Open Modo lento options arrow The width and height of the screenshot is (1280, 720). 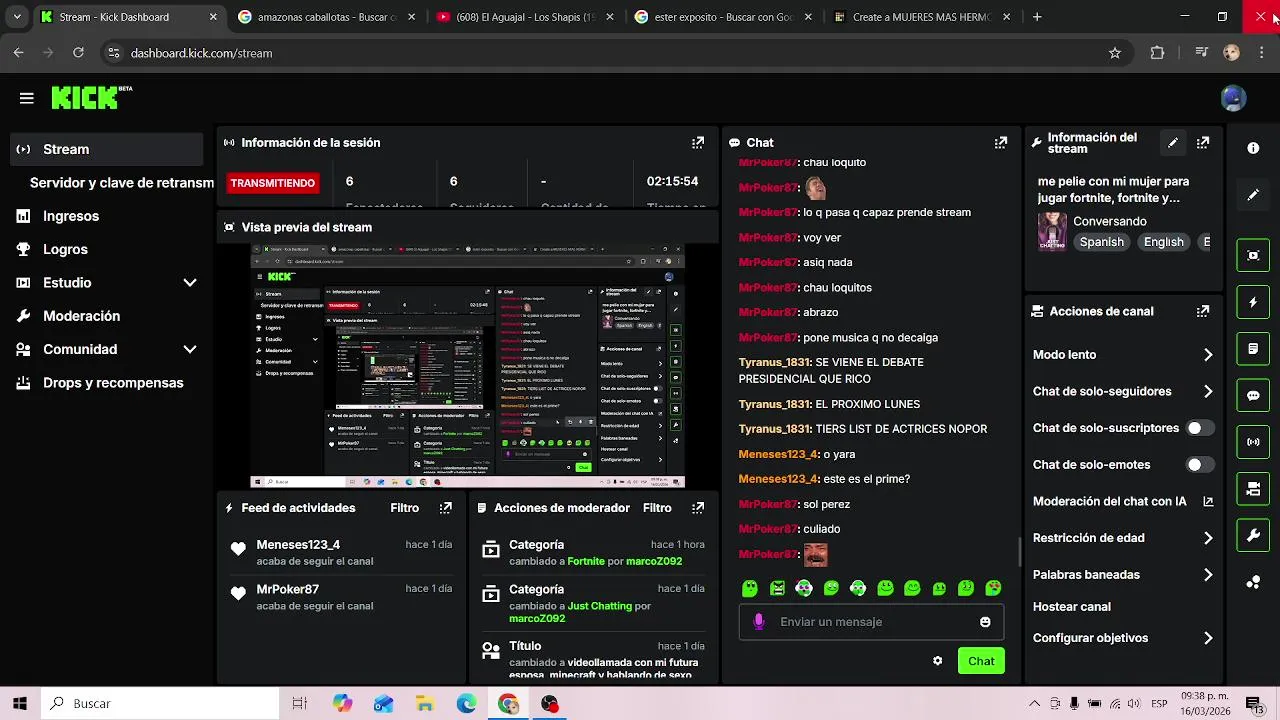coord(1208,355)
